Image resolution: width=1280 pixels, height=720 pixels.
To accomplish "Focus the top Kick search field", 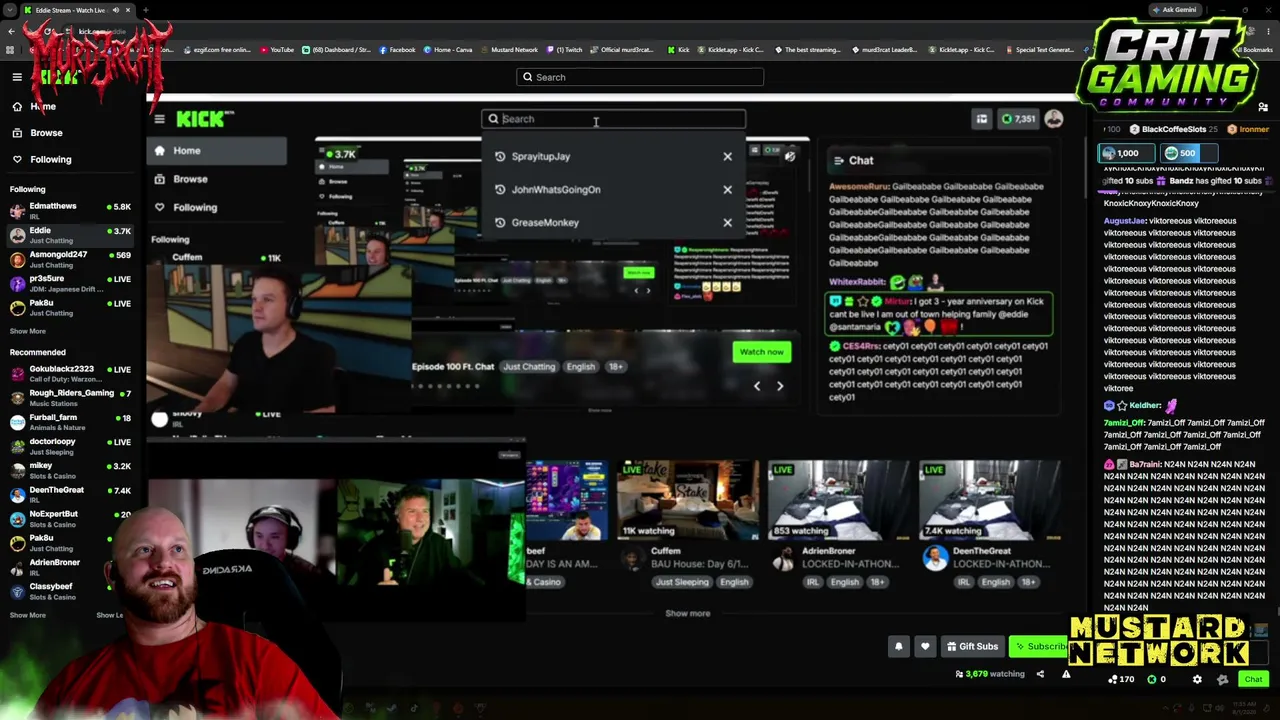I will 640,77.
